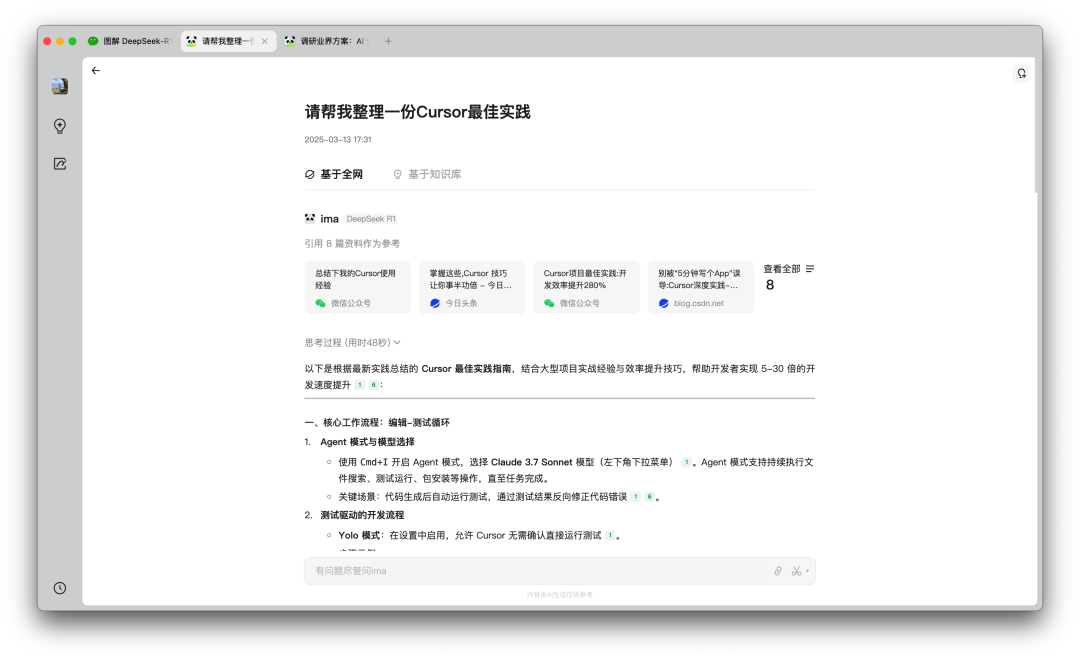Open the user avatar in the sidebar
This screenshot has width=1080, height=660.
60,86
